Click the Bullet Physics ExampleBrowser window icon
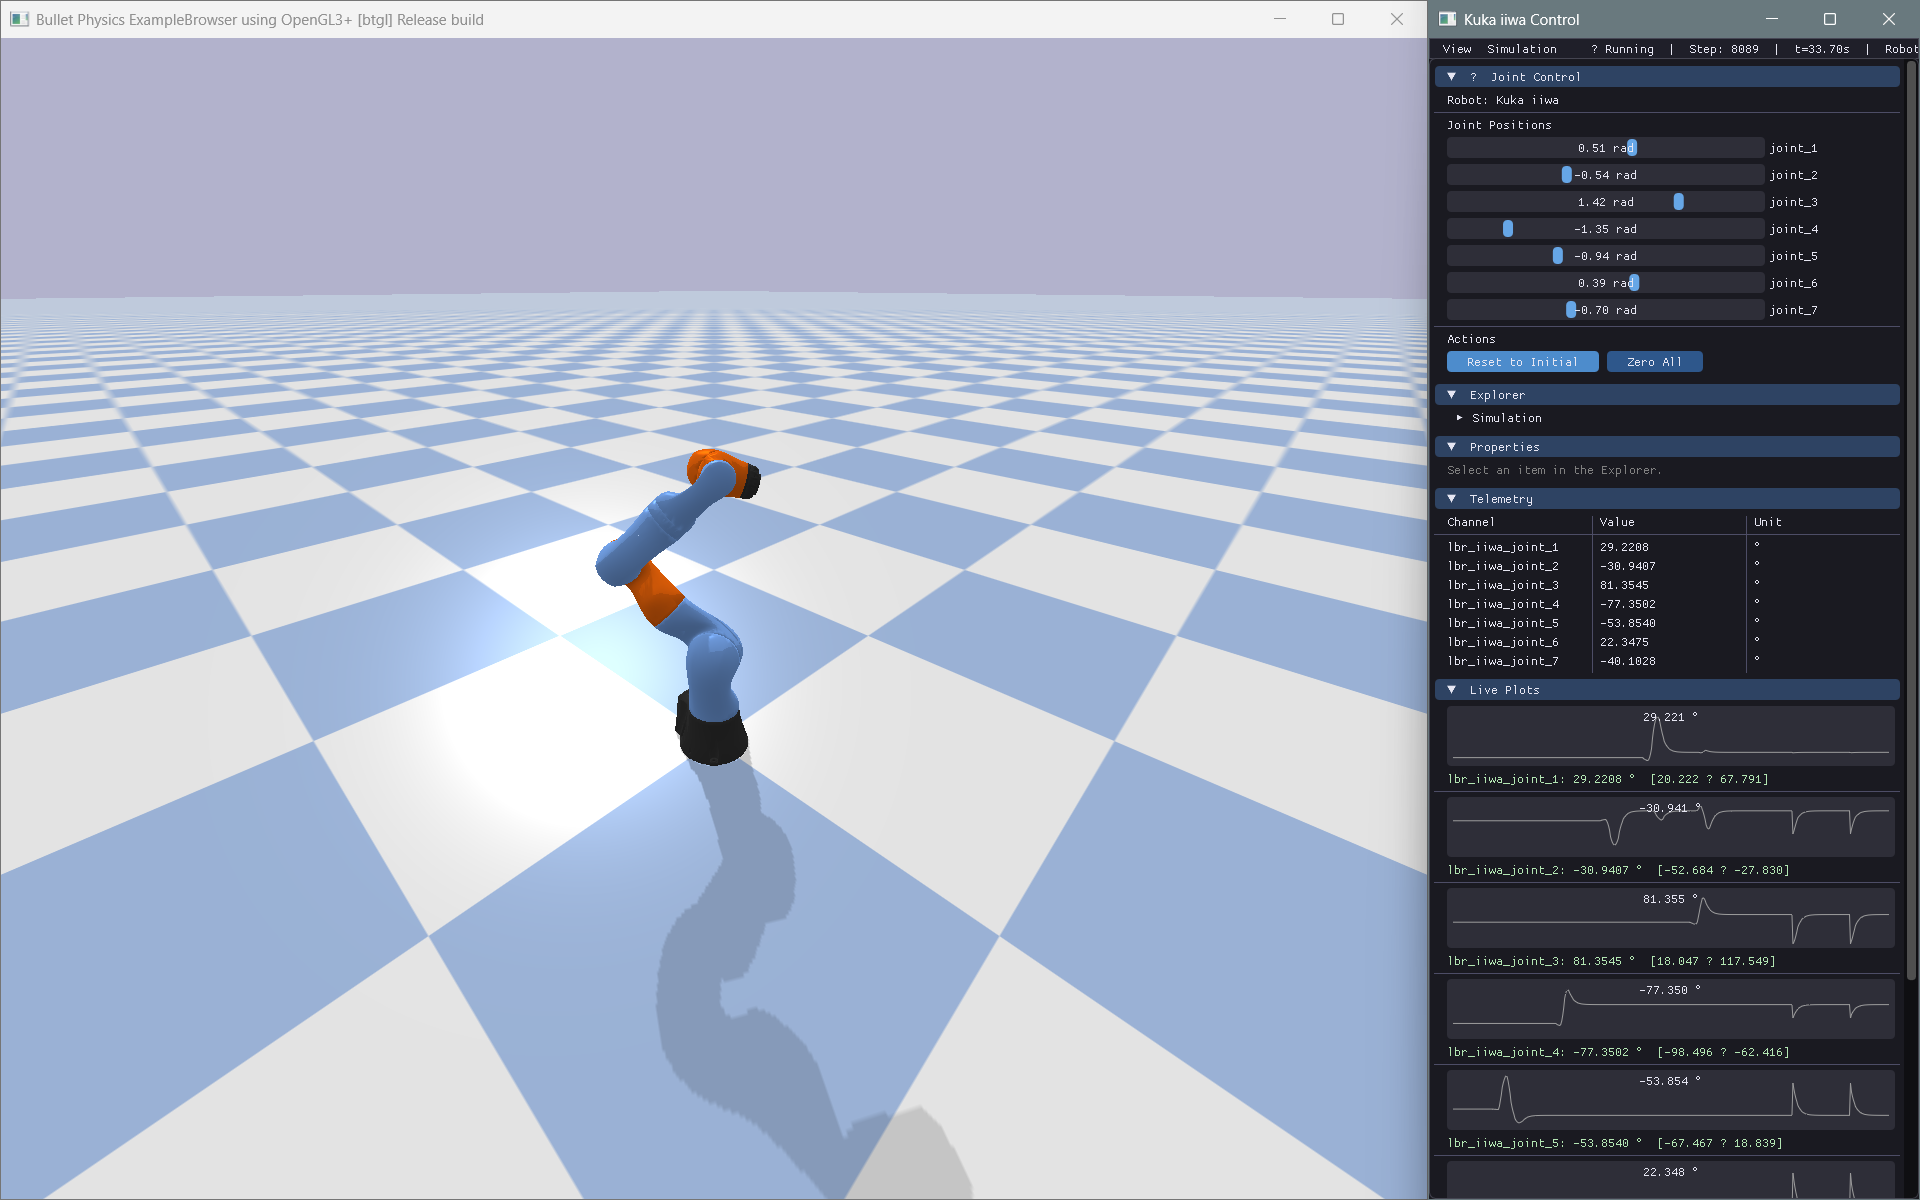The width and height of the screenshot is (1920, 1200). click(19, 19)
